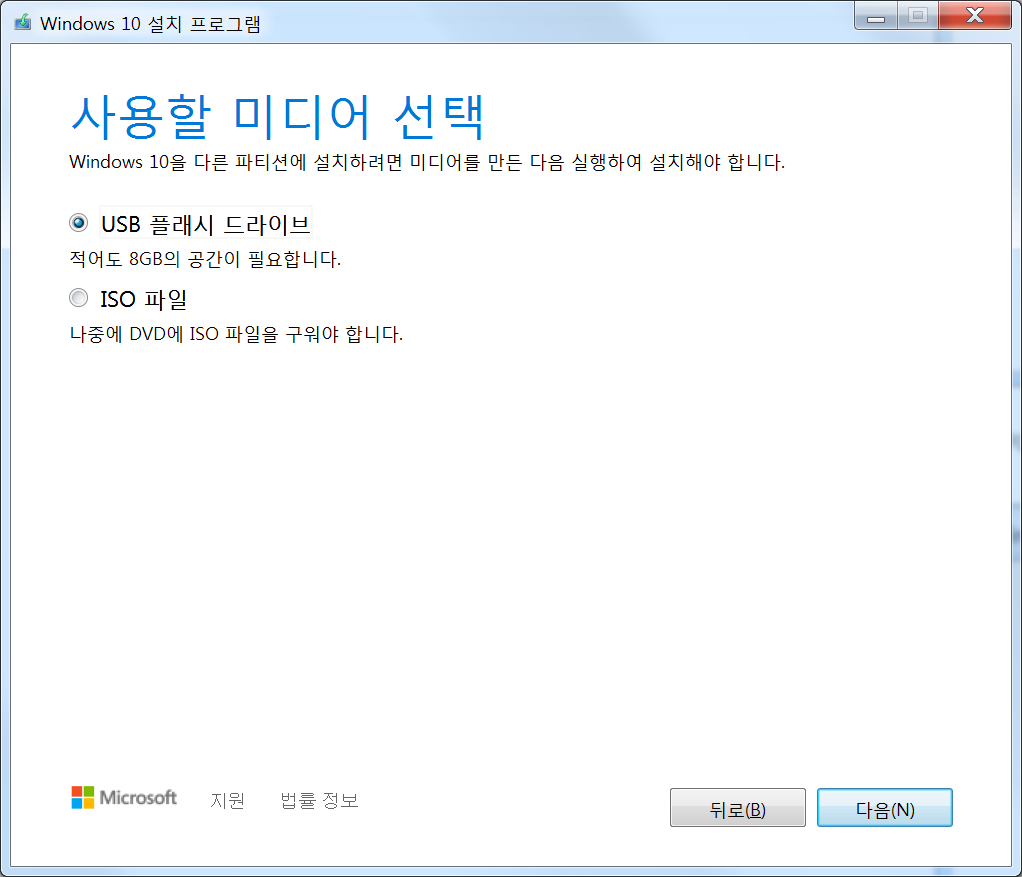The image size is (1022, 877).
Task: Minimize the Windows 10 설치 프로그램 window
Action: pos(877,17)
